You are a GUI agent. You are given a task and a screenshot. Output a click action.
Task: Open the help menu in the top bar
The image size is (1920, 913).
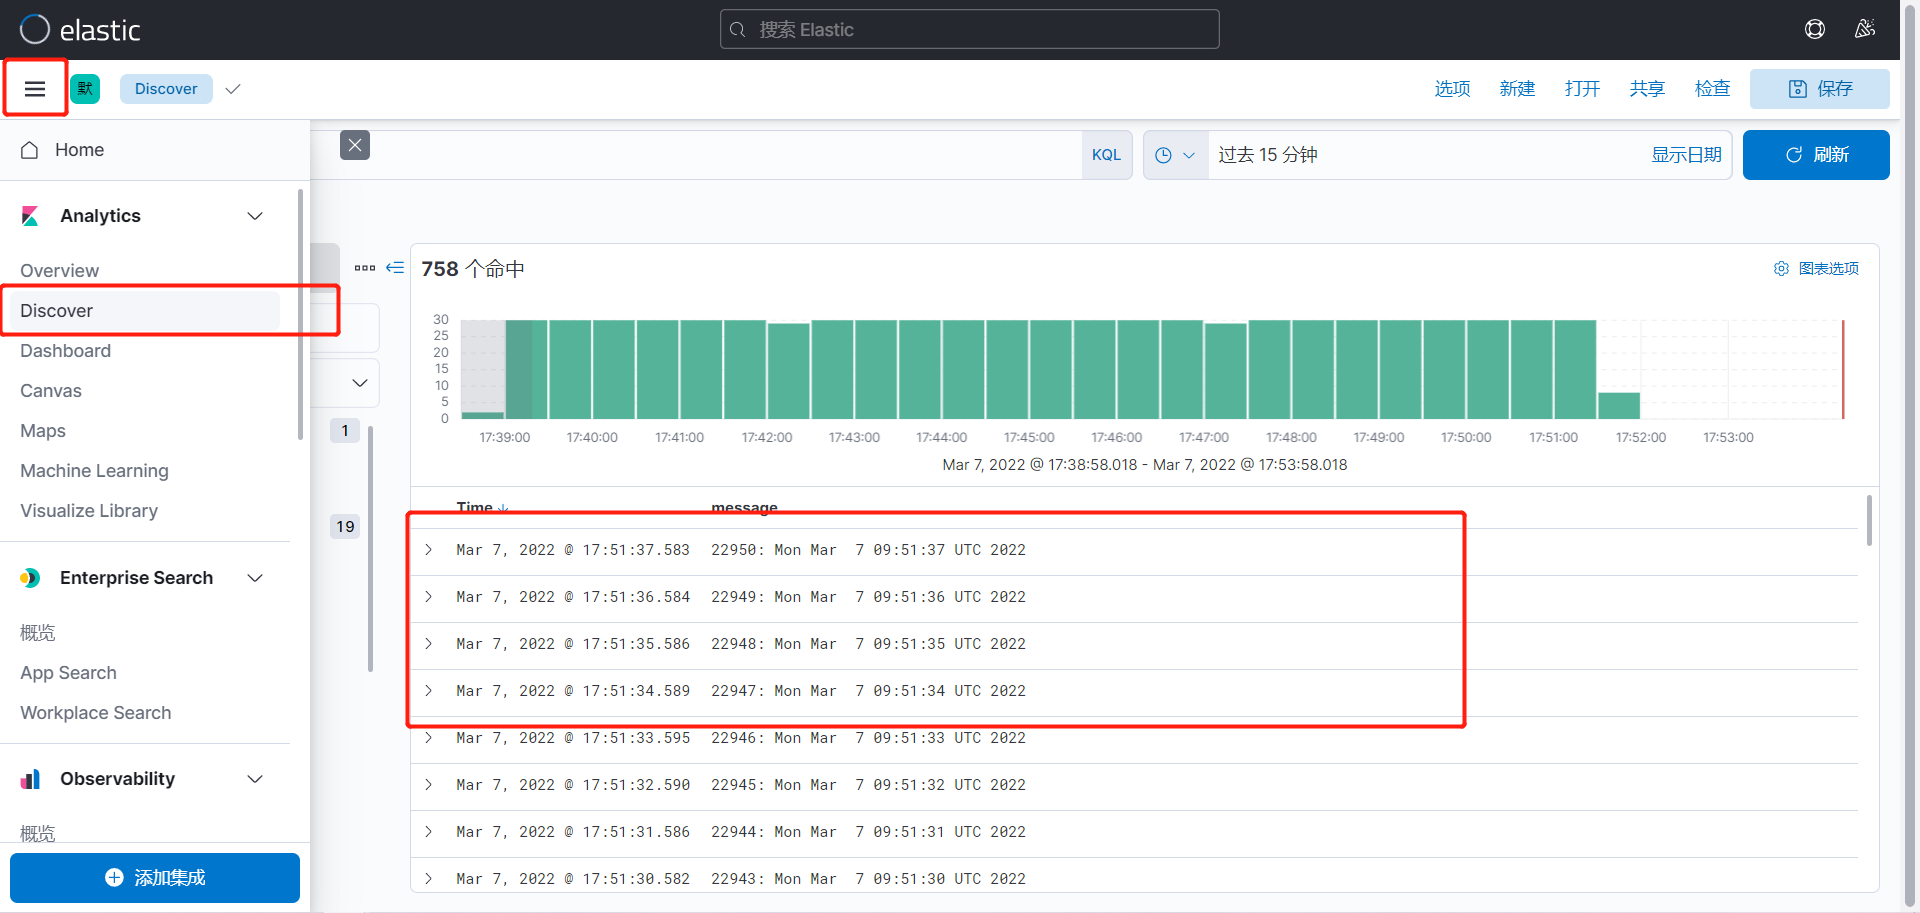pyautogui.click(x=1816, y=29)
